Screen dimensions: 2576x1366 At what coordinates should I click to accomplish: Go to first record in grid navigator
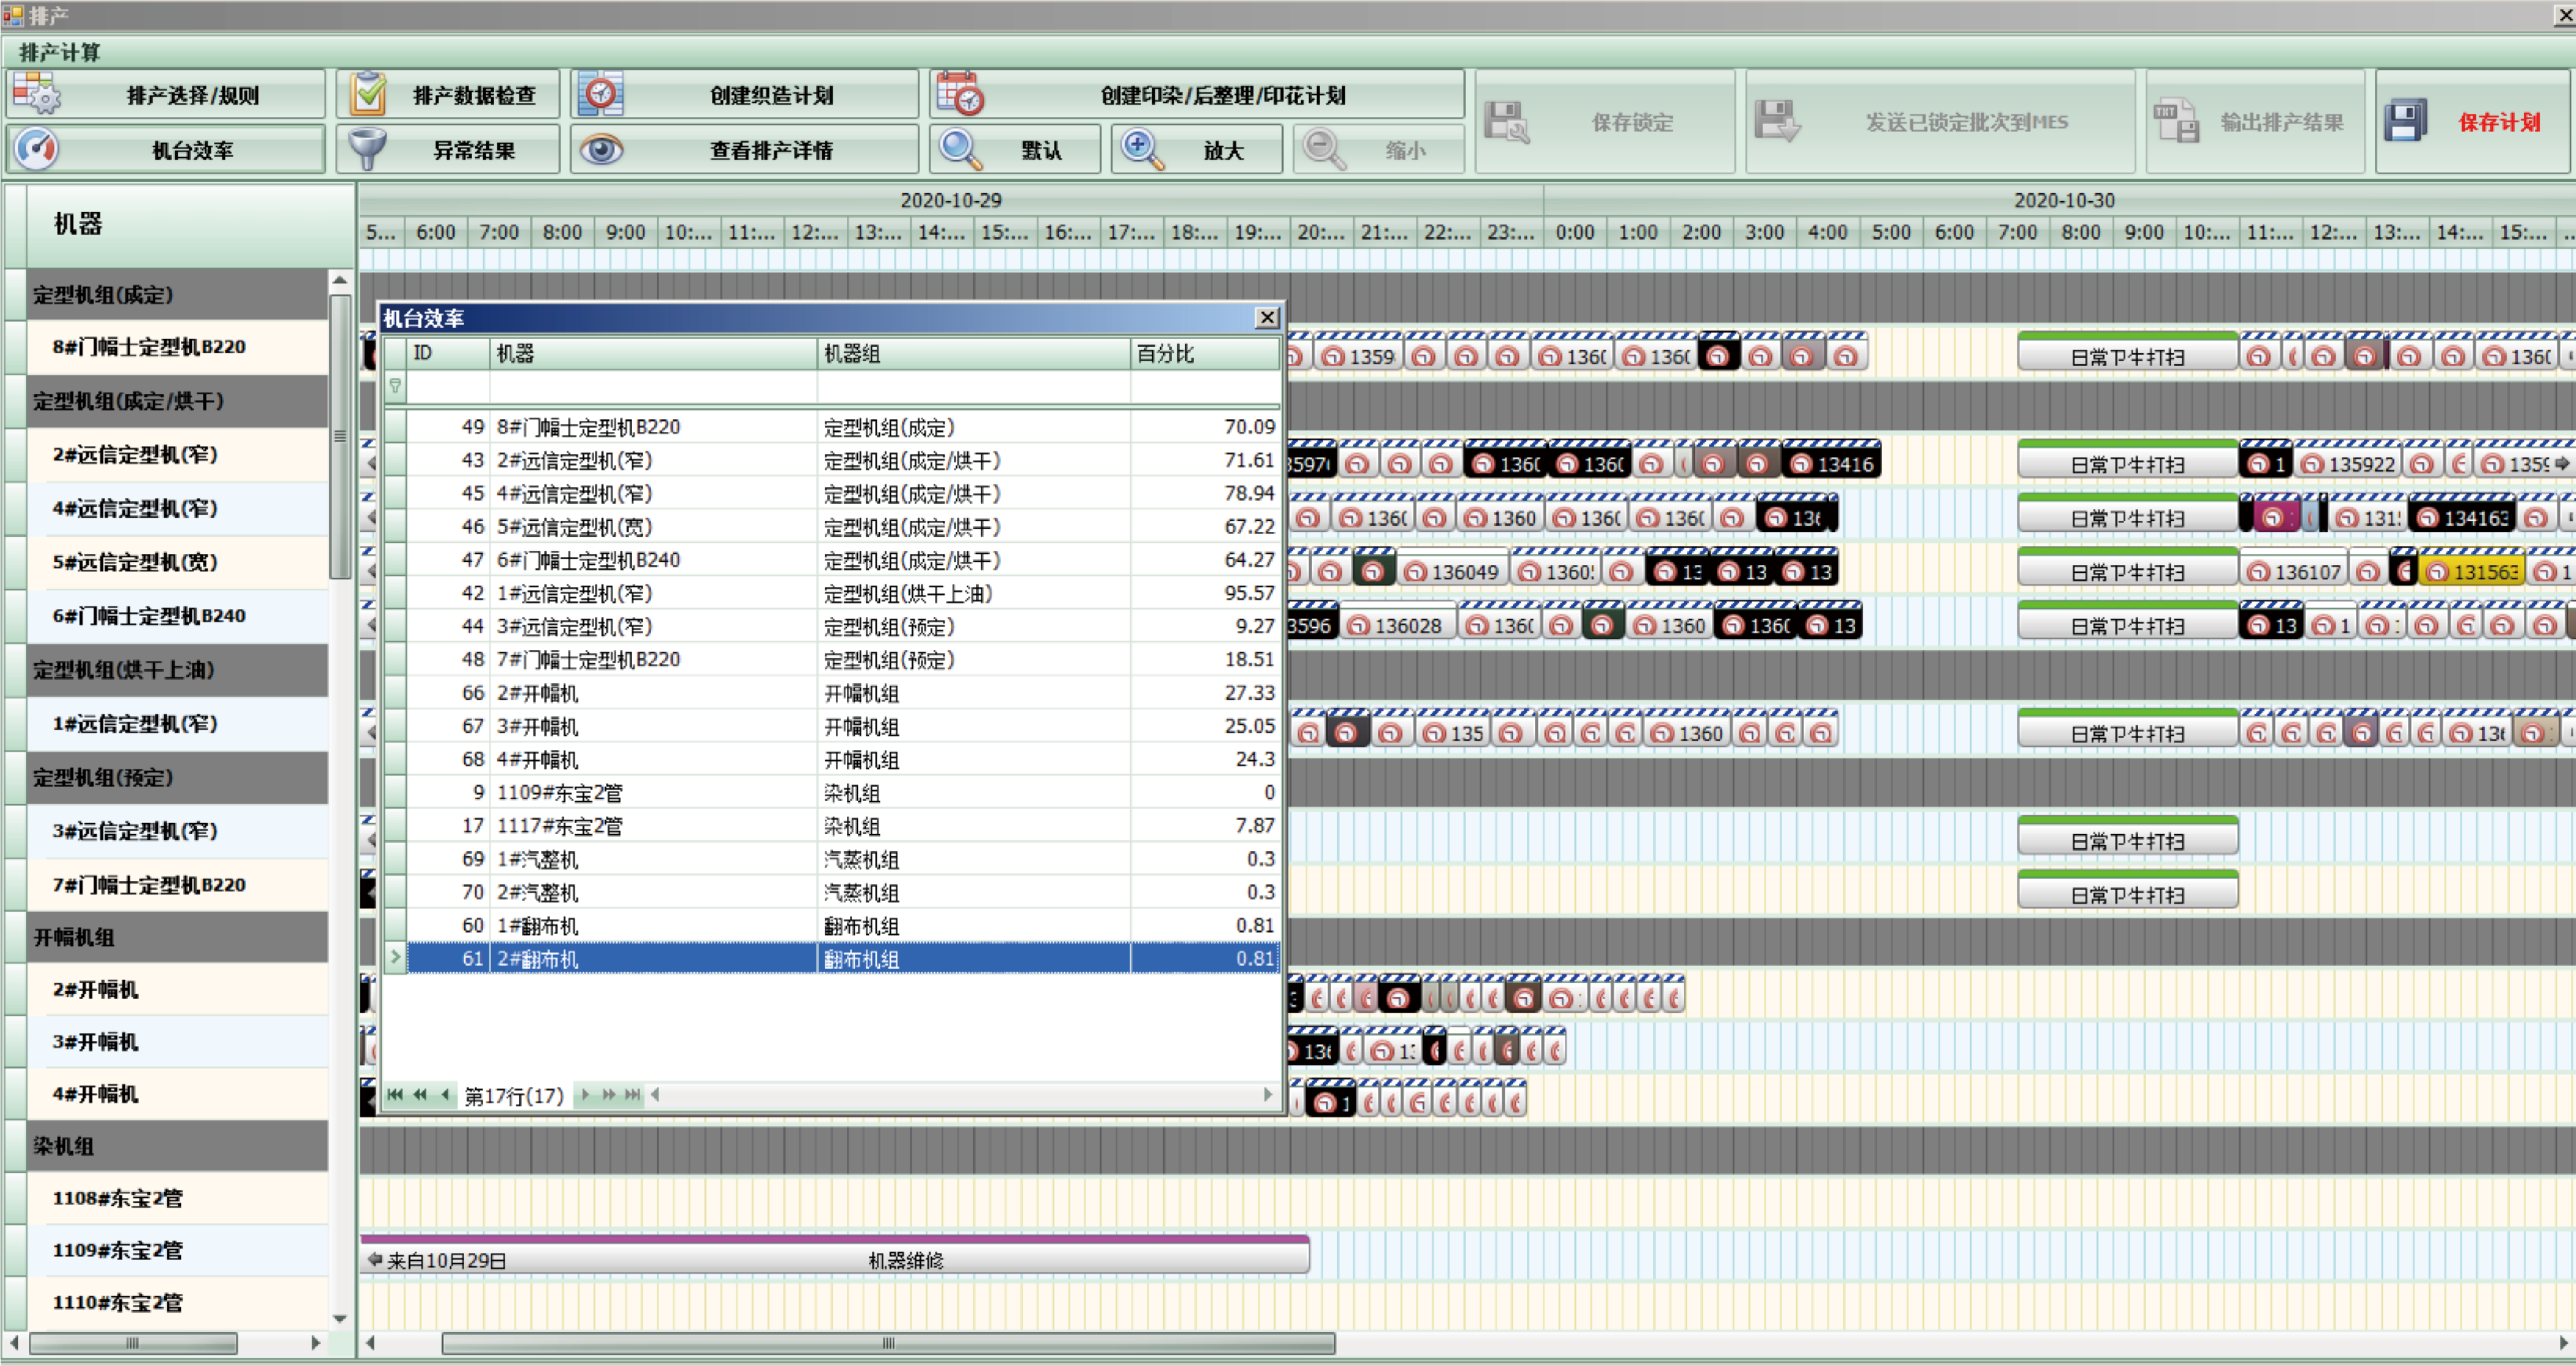pos(395,1095)
